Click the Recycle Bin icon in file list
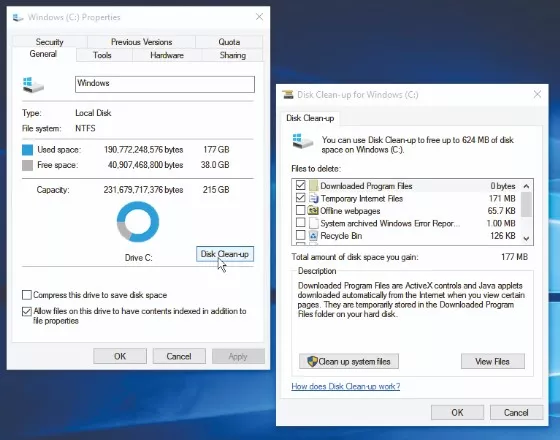The height and width of the screenshot is (440, 560). [313, 236]
